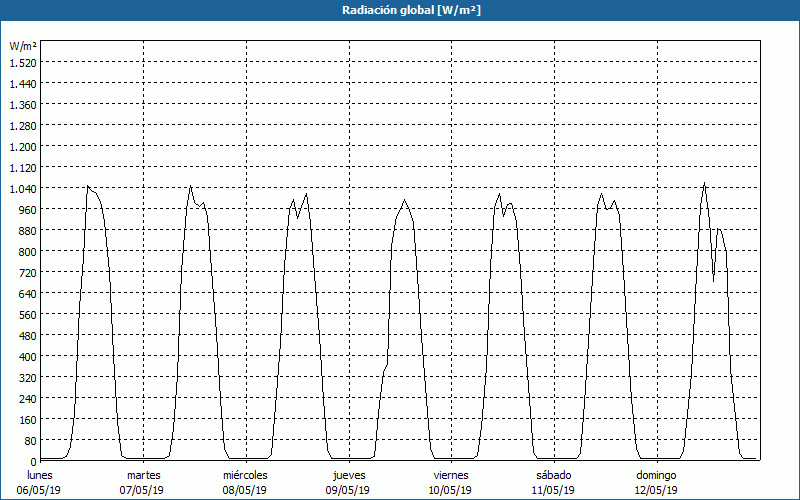Select the 240 y-axis value
800x500 pixels.
(27, 399)
